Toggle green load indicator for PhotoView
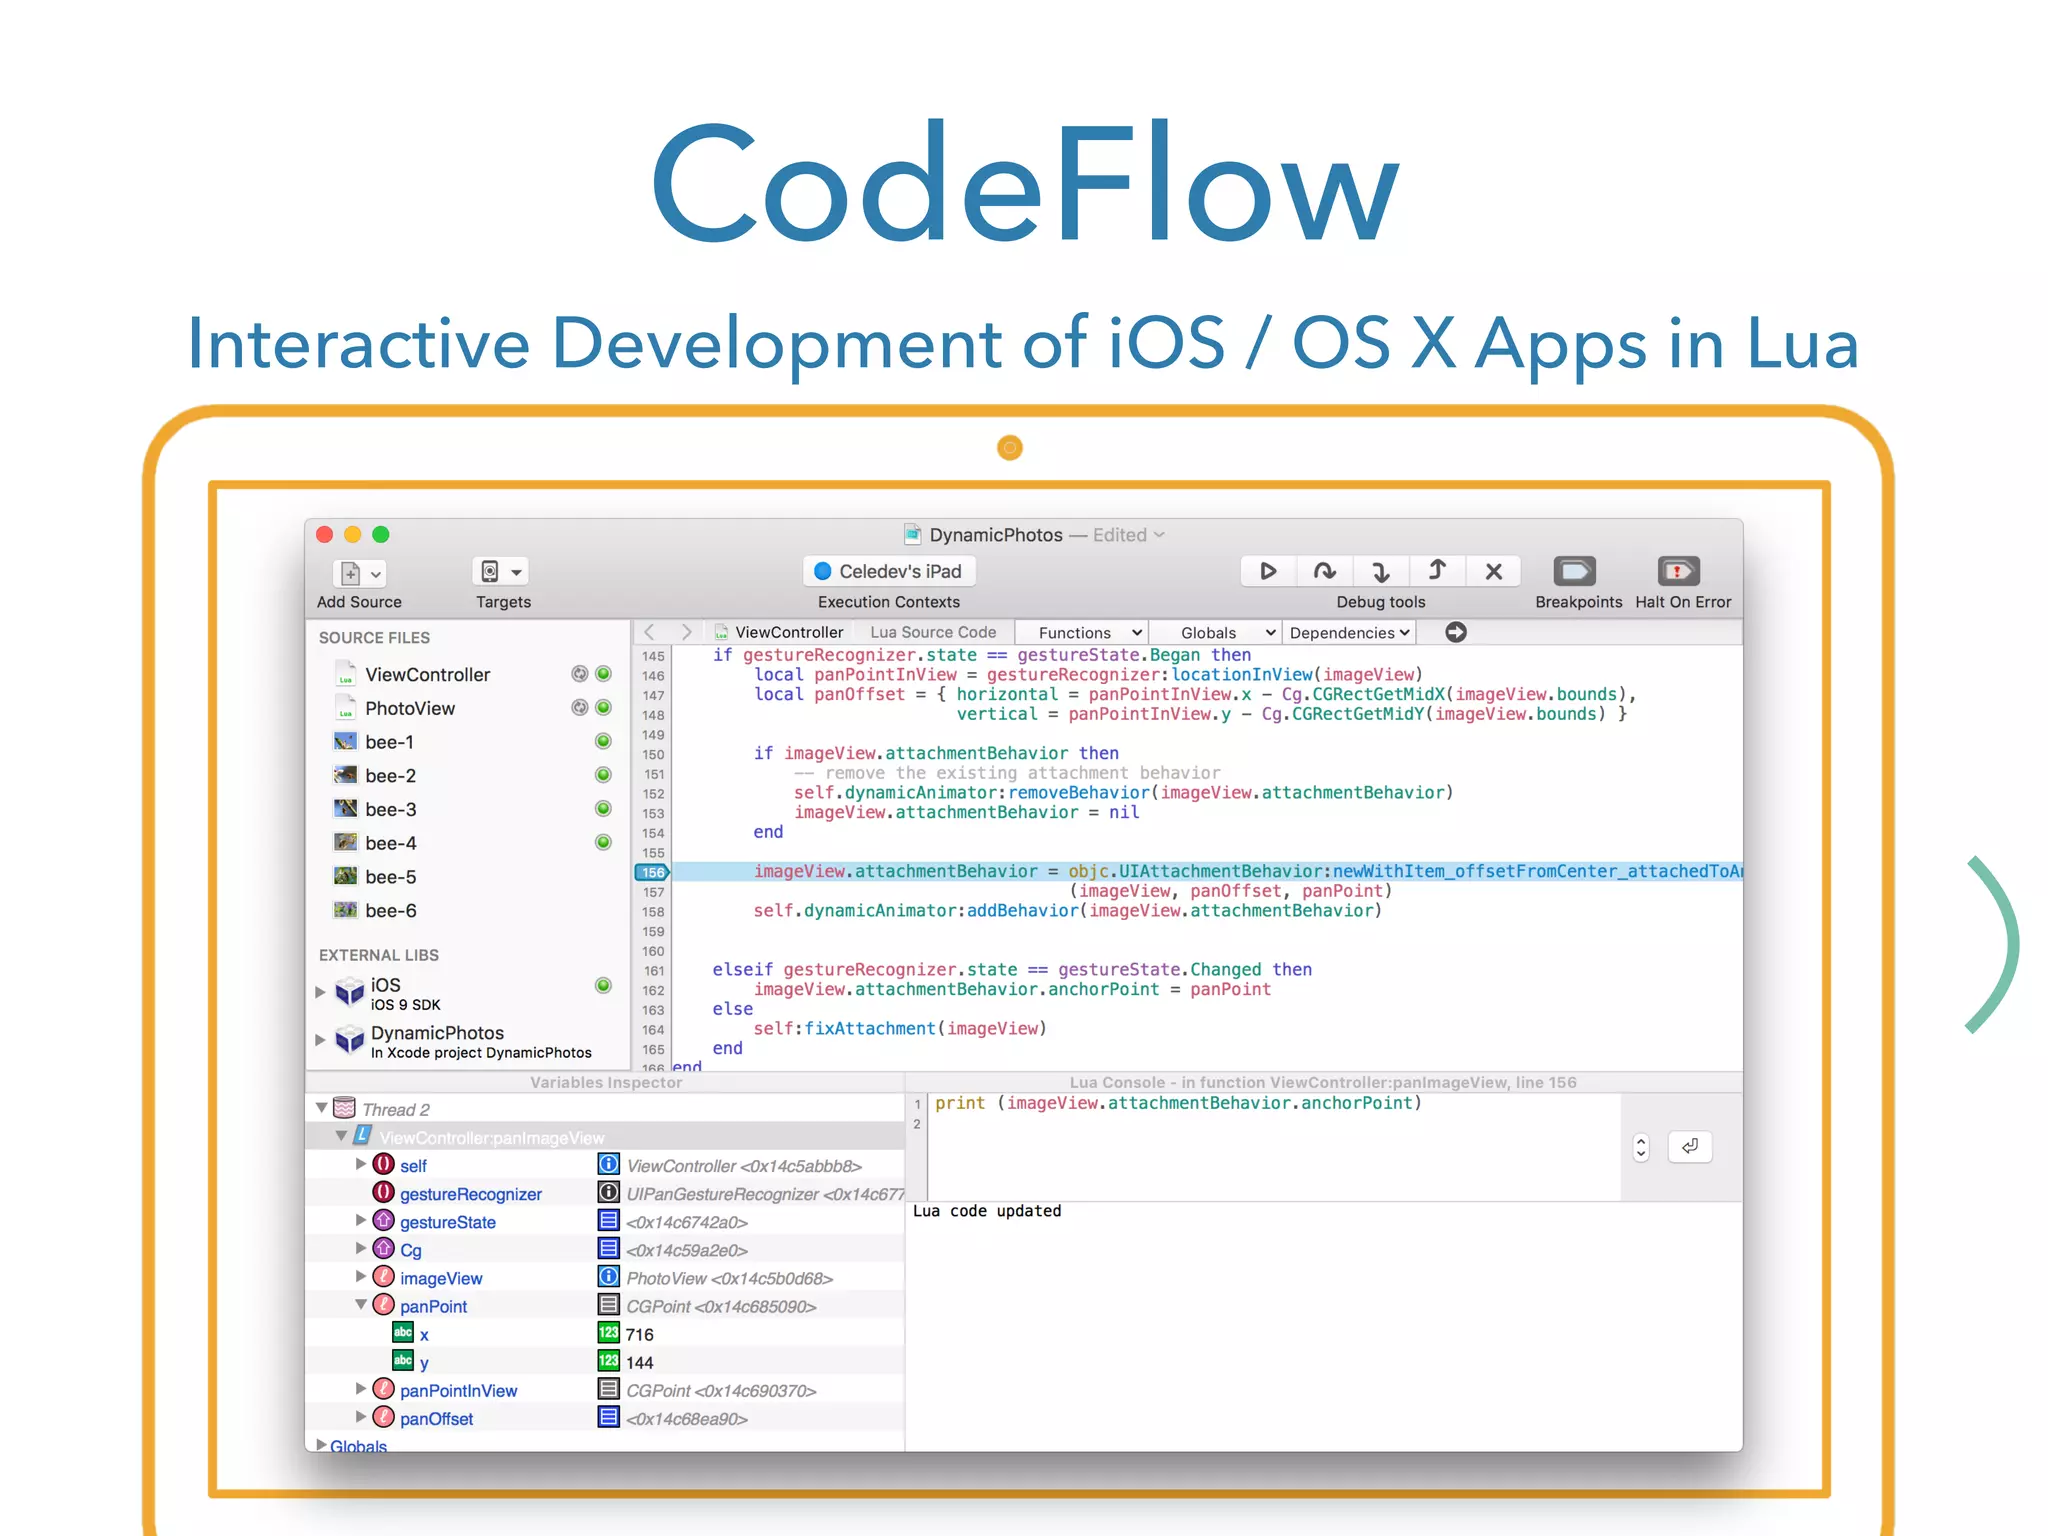Viewport: 2048px width, 1536px height. (x=603, y=708)
